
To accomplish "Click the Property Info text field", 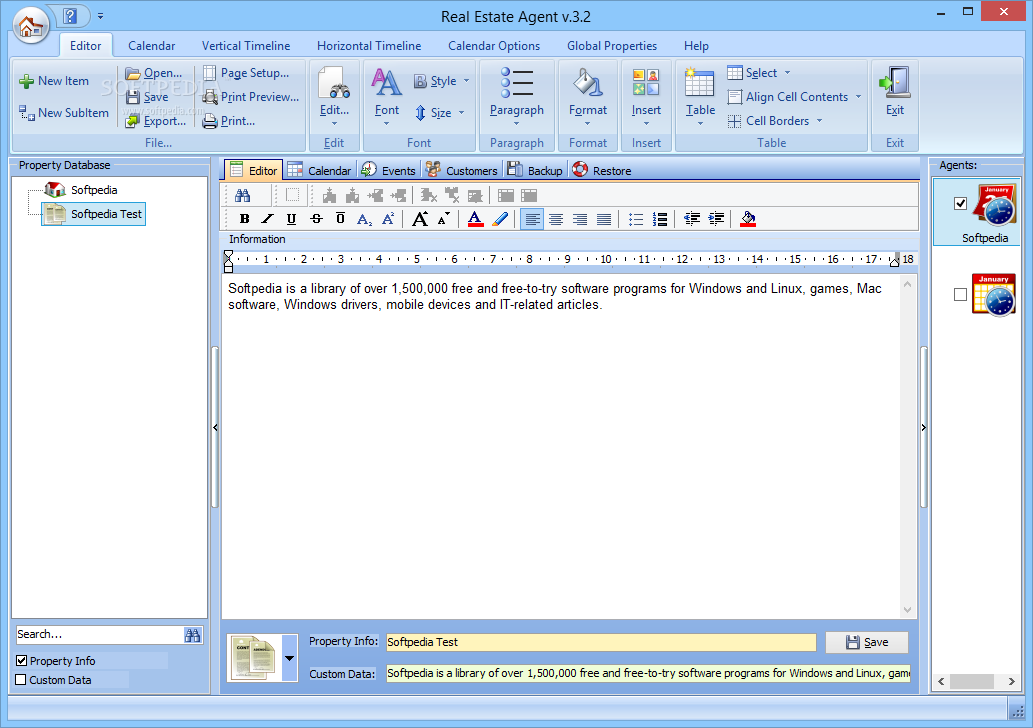I will [x=601, y=642].
